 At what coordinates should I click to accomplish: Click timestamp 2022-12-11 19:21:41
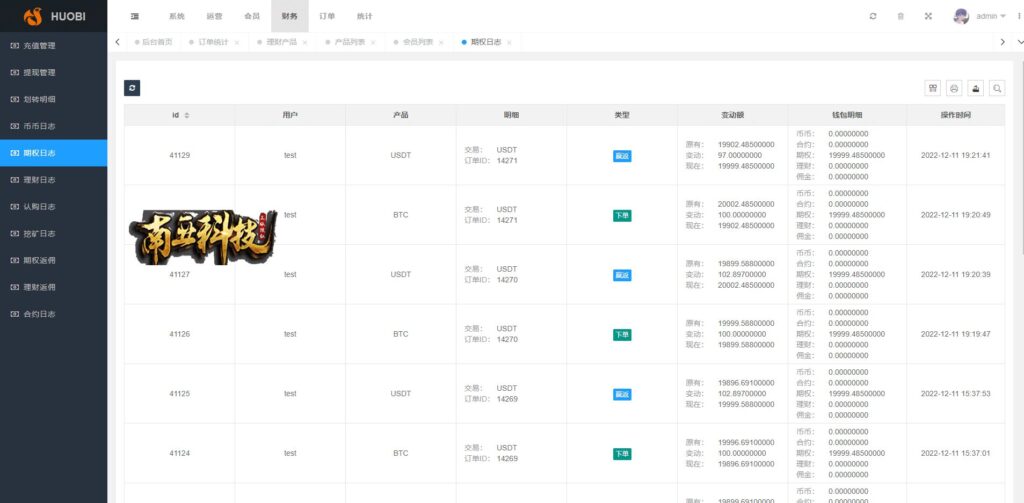[x=955, y=155]
